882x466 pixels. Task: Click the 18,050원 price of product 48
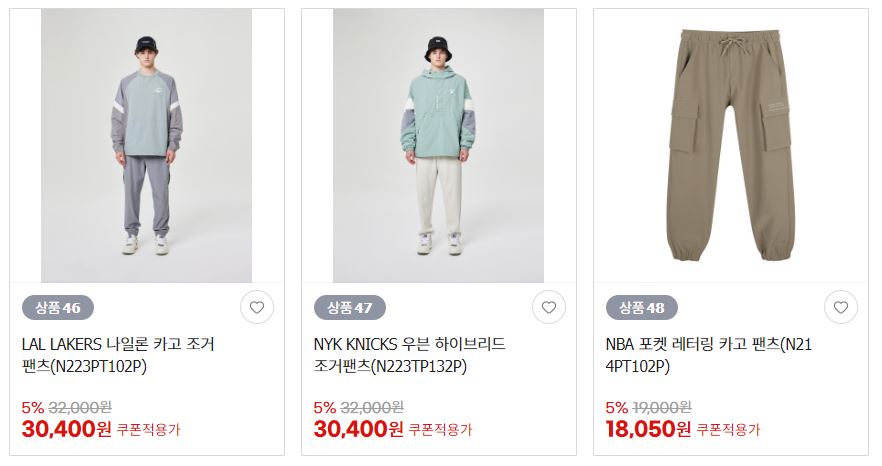click(x=648, y=429)
